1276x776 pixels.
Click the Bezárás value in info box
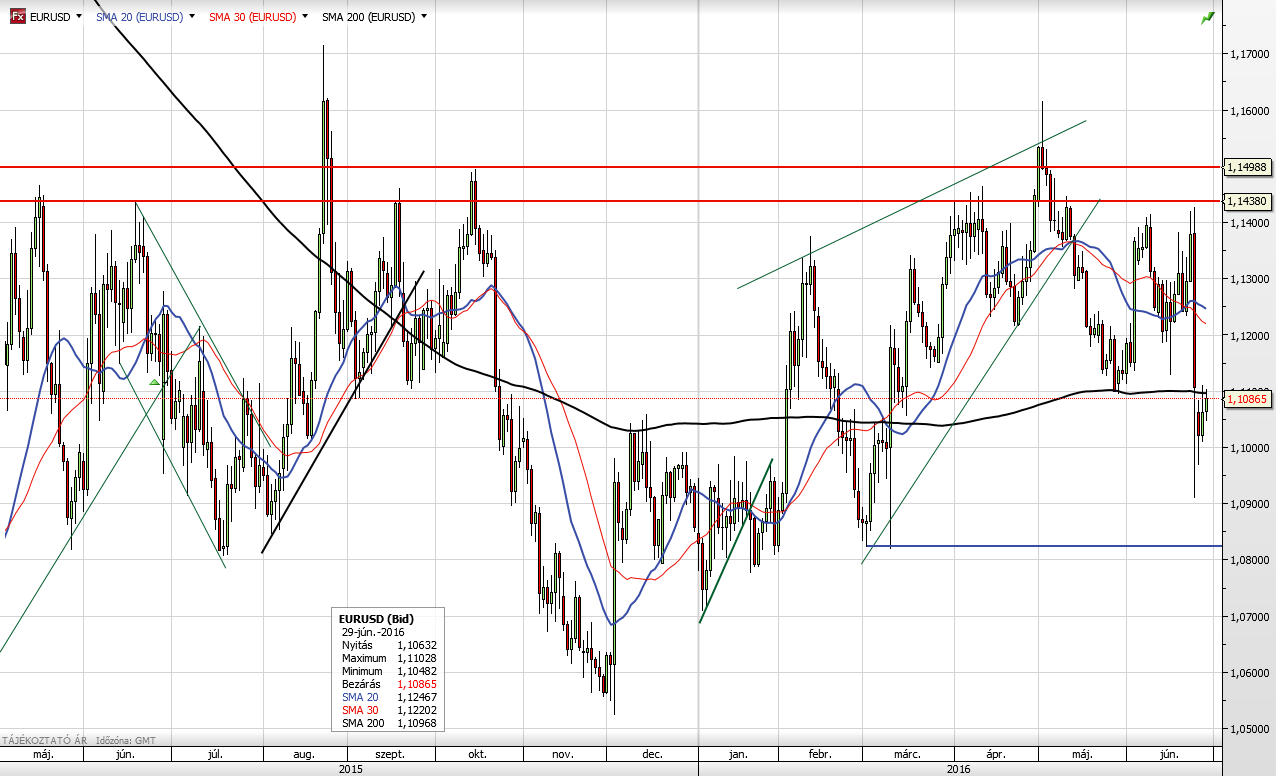[x=417, y=684]
